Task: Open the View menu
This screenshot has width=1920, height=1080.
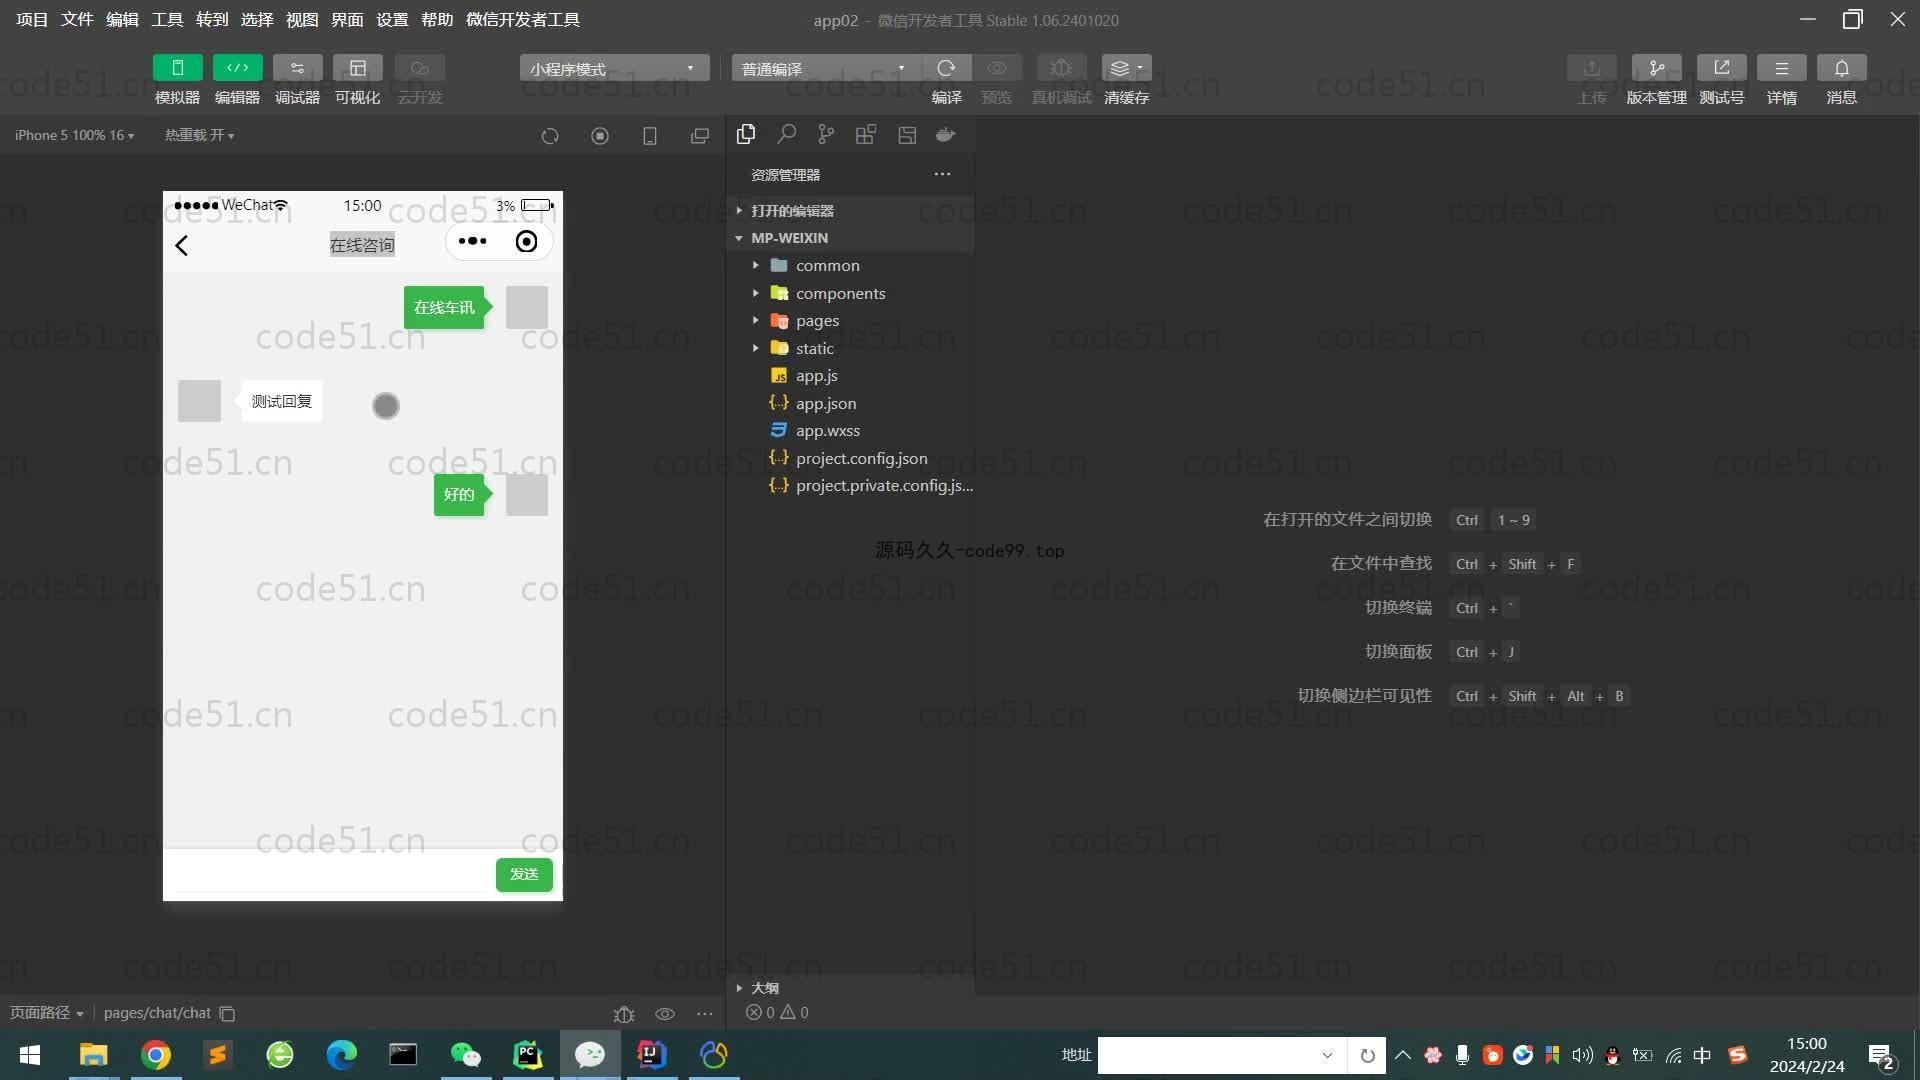Action: (x=302, y=20)
